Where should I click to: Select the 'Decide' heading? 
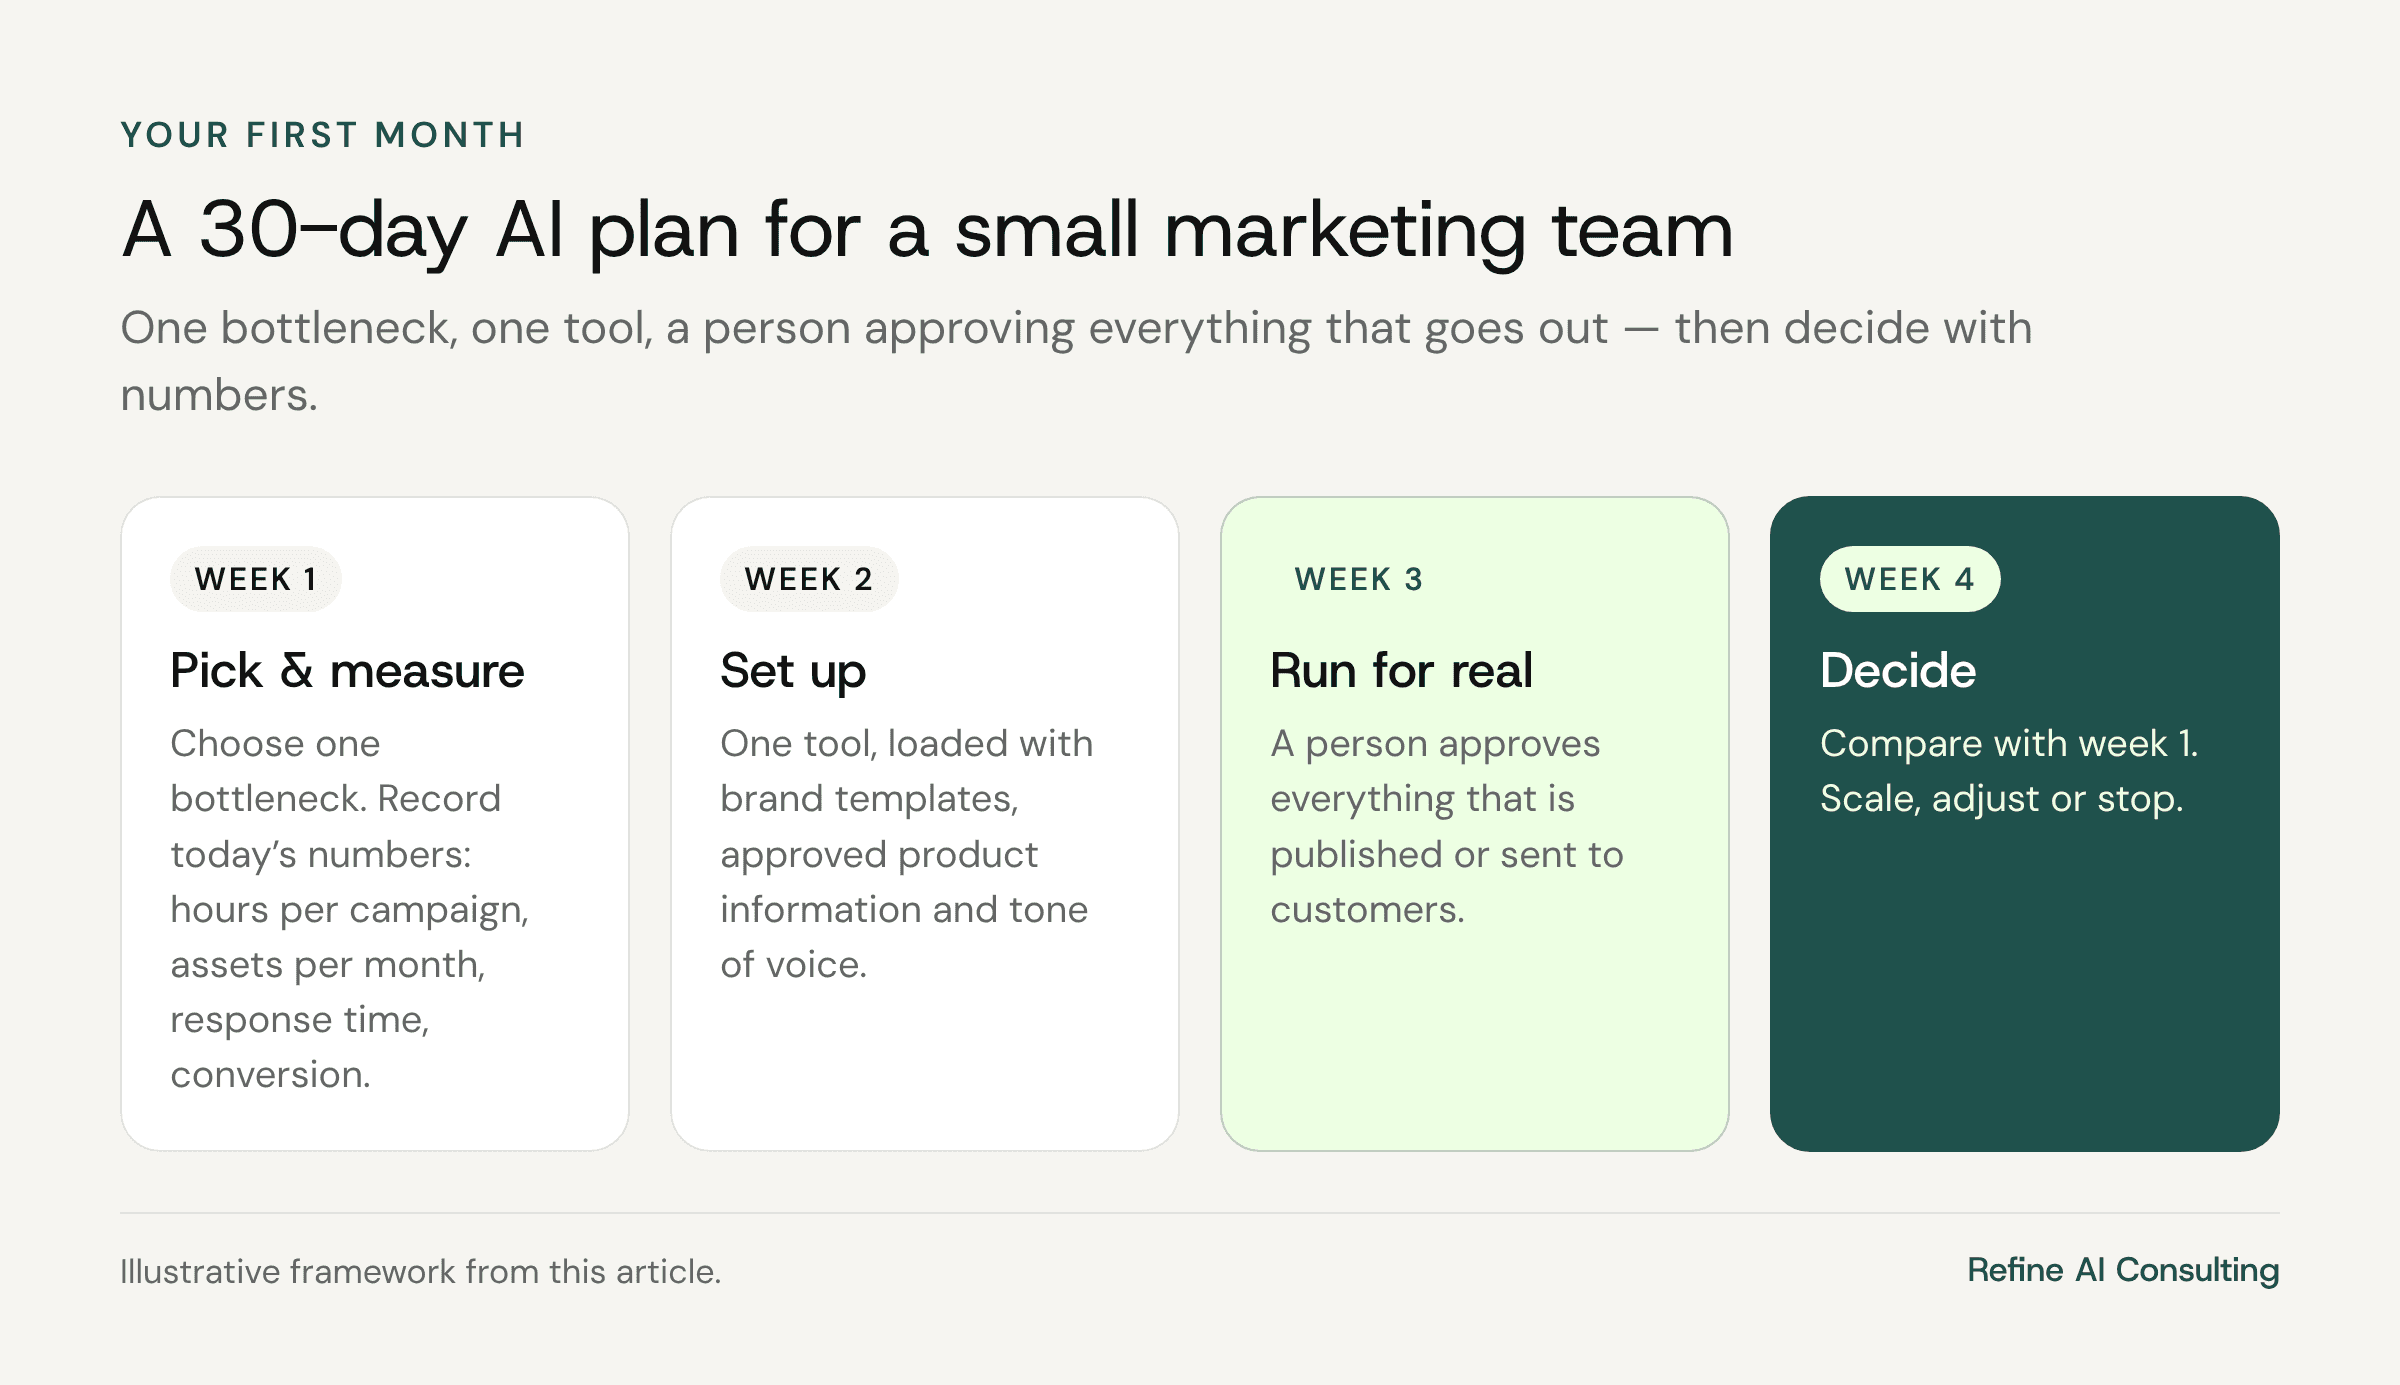click(x=1898, y=670)
